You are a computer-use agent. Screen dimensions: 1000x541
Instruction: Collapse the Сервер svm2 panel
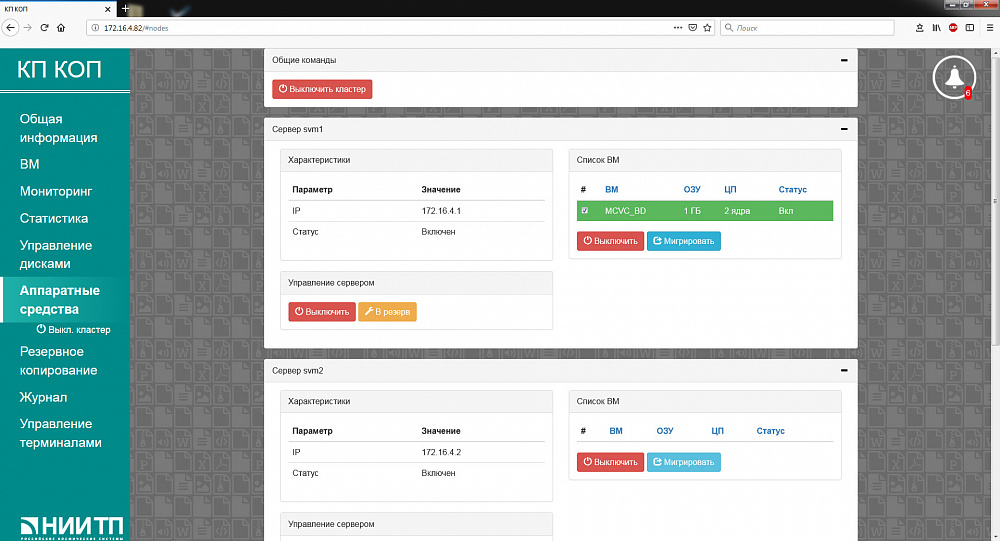[844, 370]
